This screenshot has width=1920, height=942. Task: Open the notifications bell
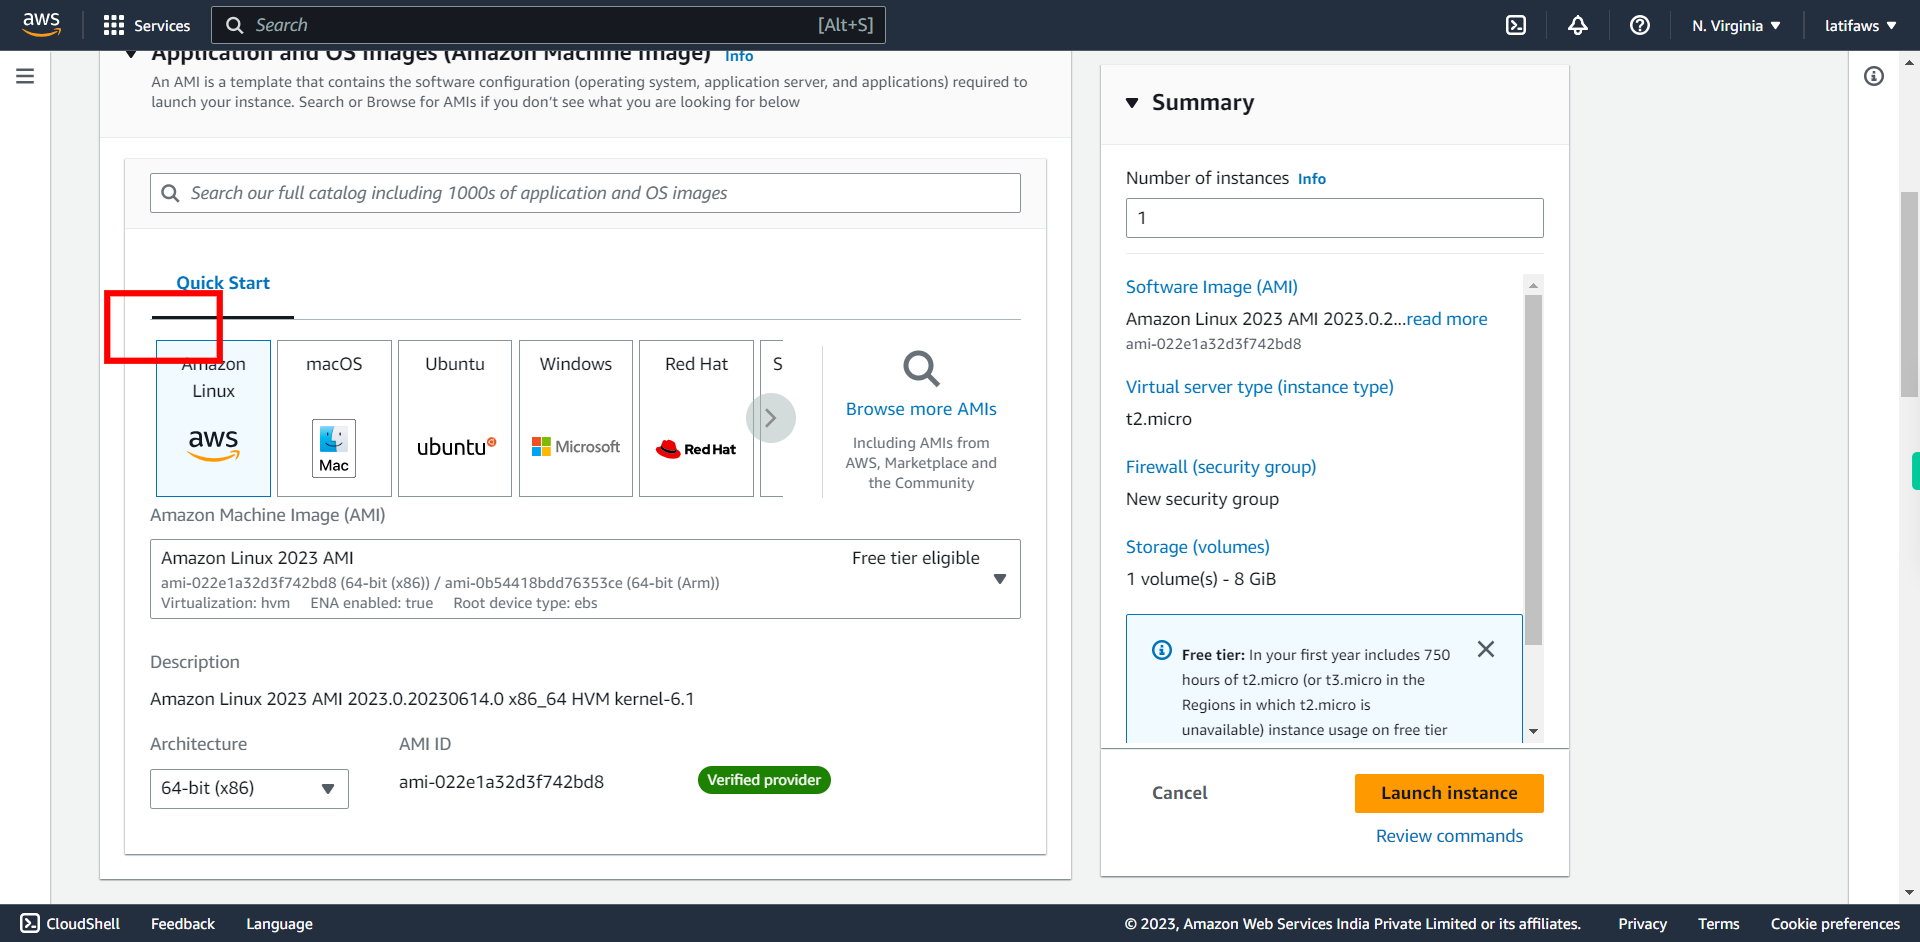pyautogui.click(x=1578, y=25)
